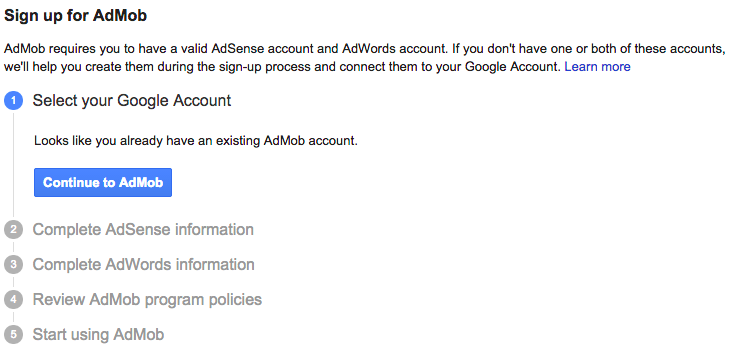Select the 'Select your Google Account' step

[132, 101]
